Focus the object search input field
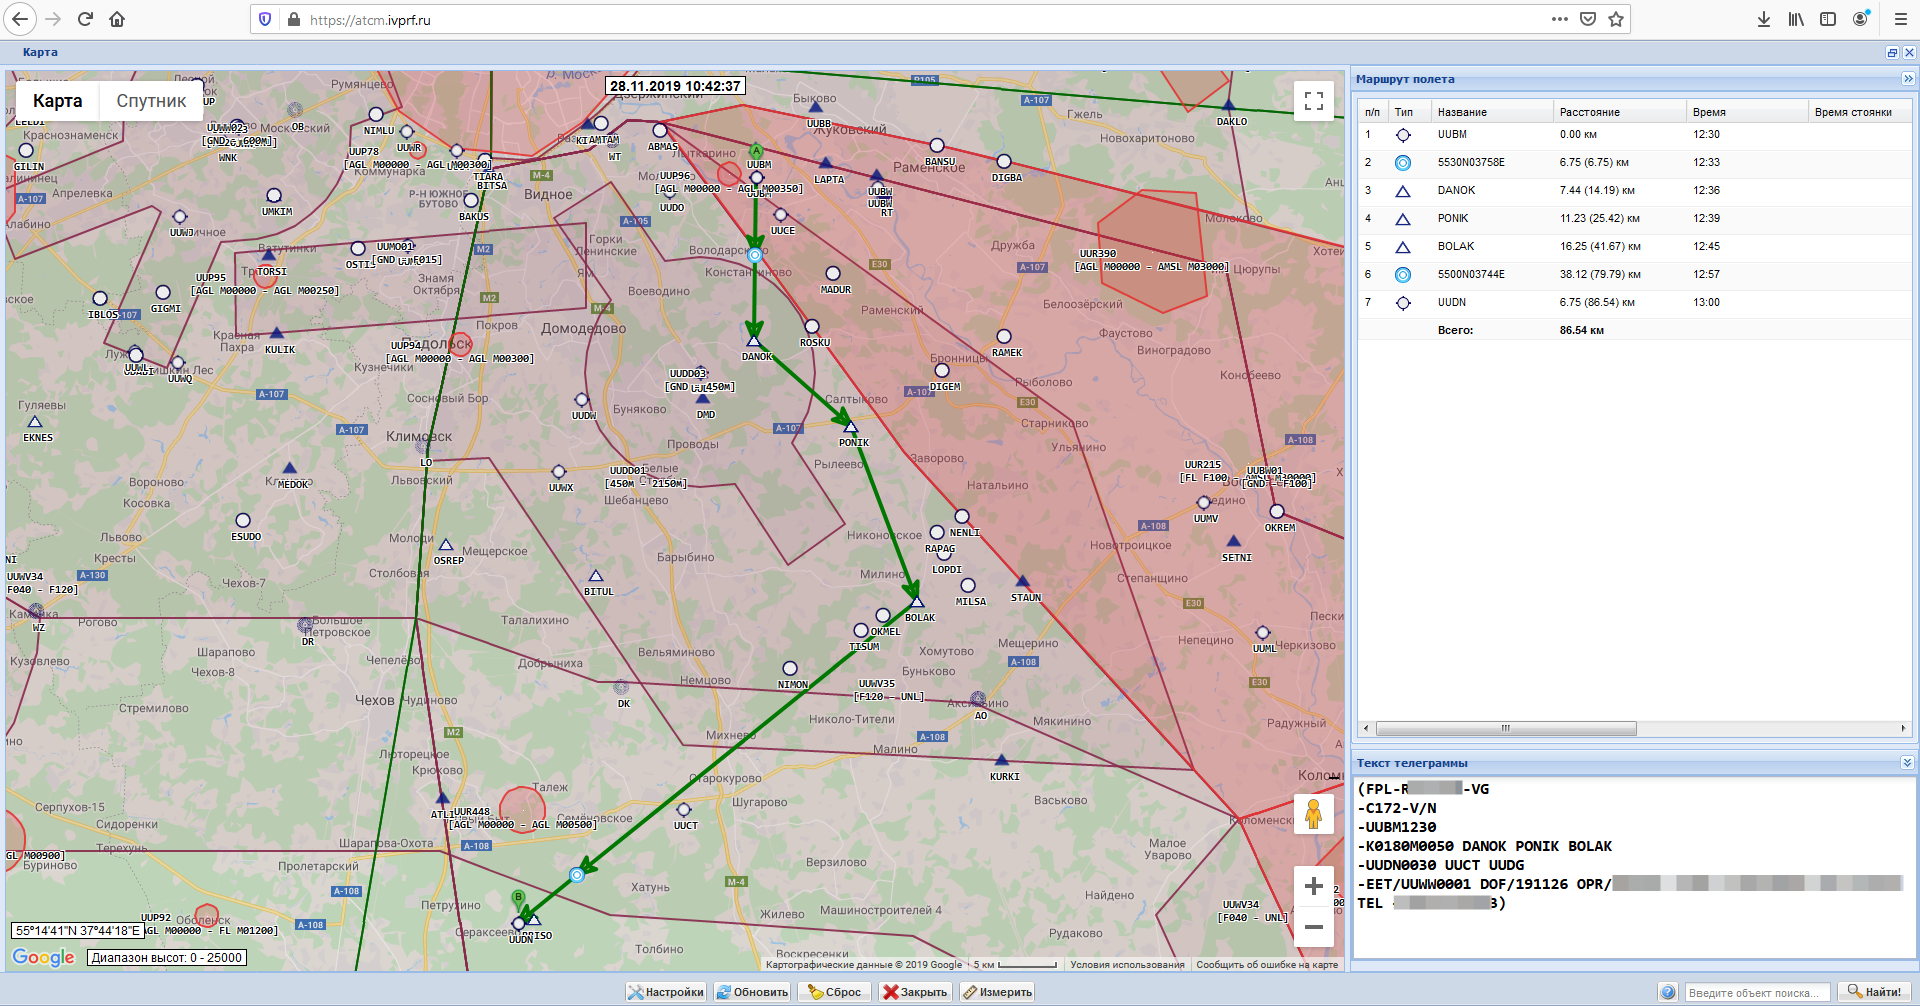Screen dimensions: 1920x1006 1756,993
